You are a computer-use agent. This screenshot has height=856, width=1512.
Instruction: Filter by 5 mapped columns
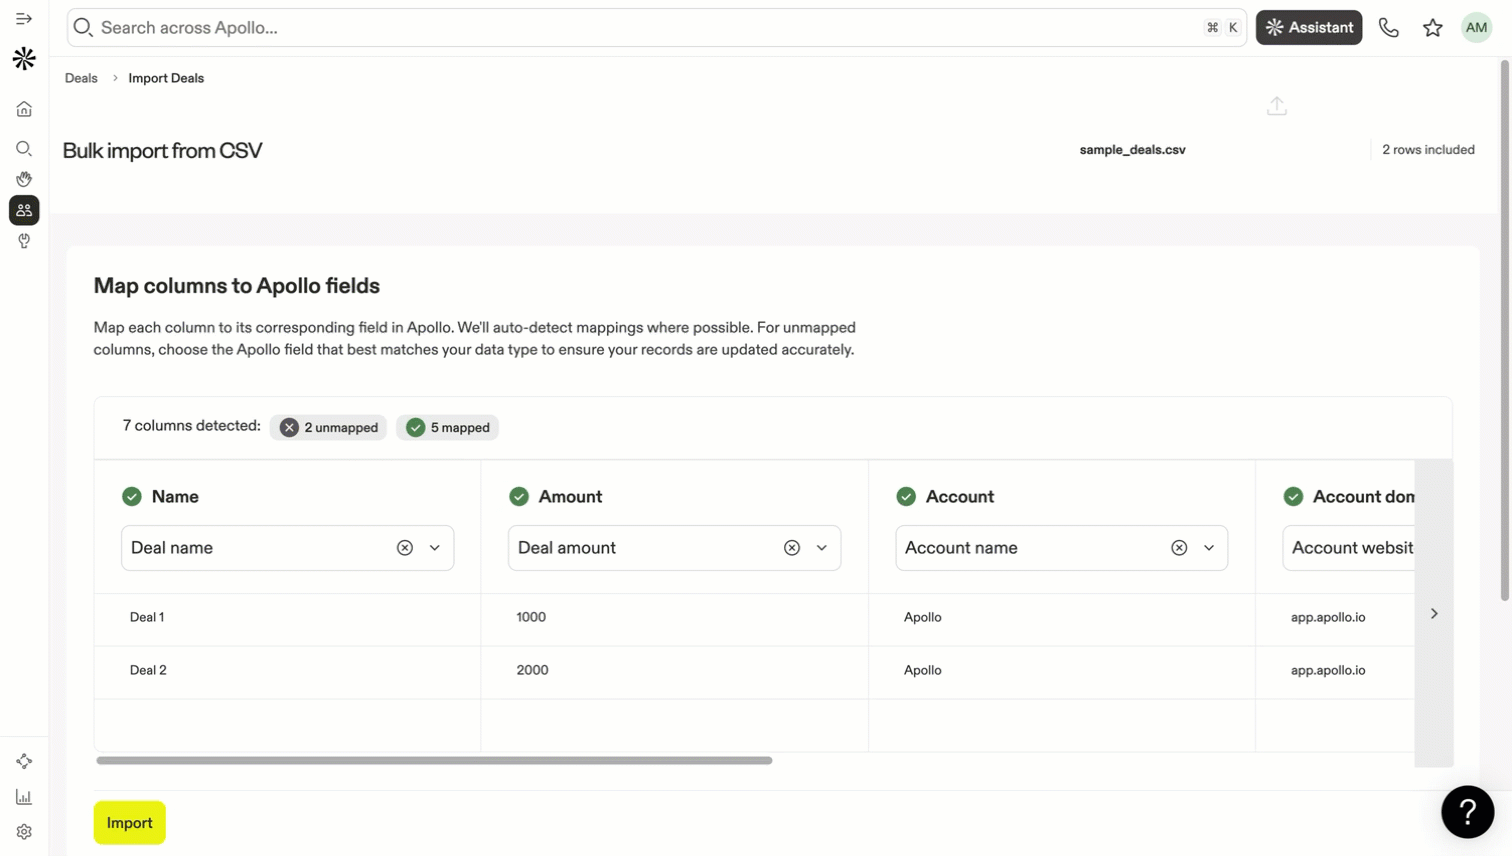point(448,427)
